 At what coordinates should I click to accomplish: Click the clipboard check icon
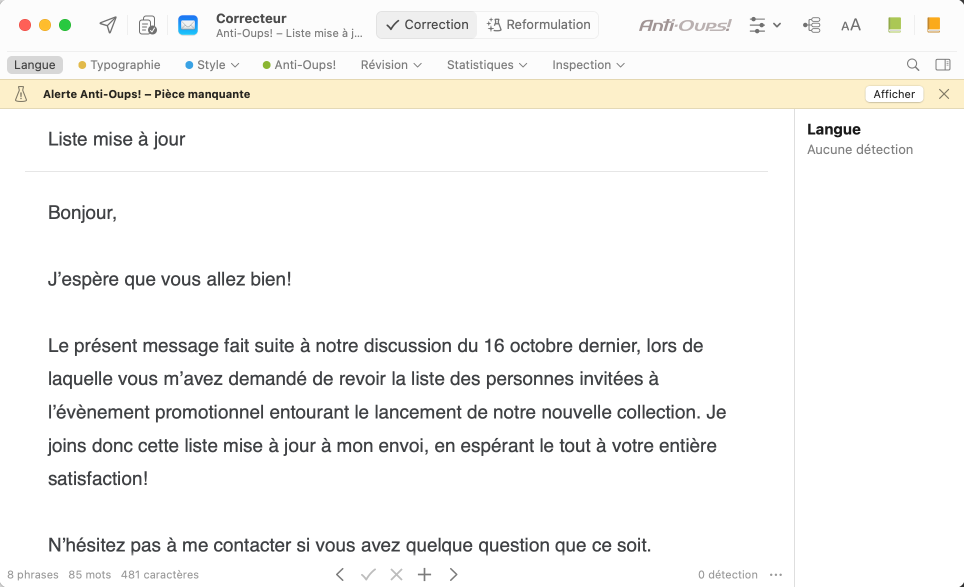[x=148, y=25]
